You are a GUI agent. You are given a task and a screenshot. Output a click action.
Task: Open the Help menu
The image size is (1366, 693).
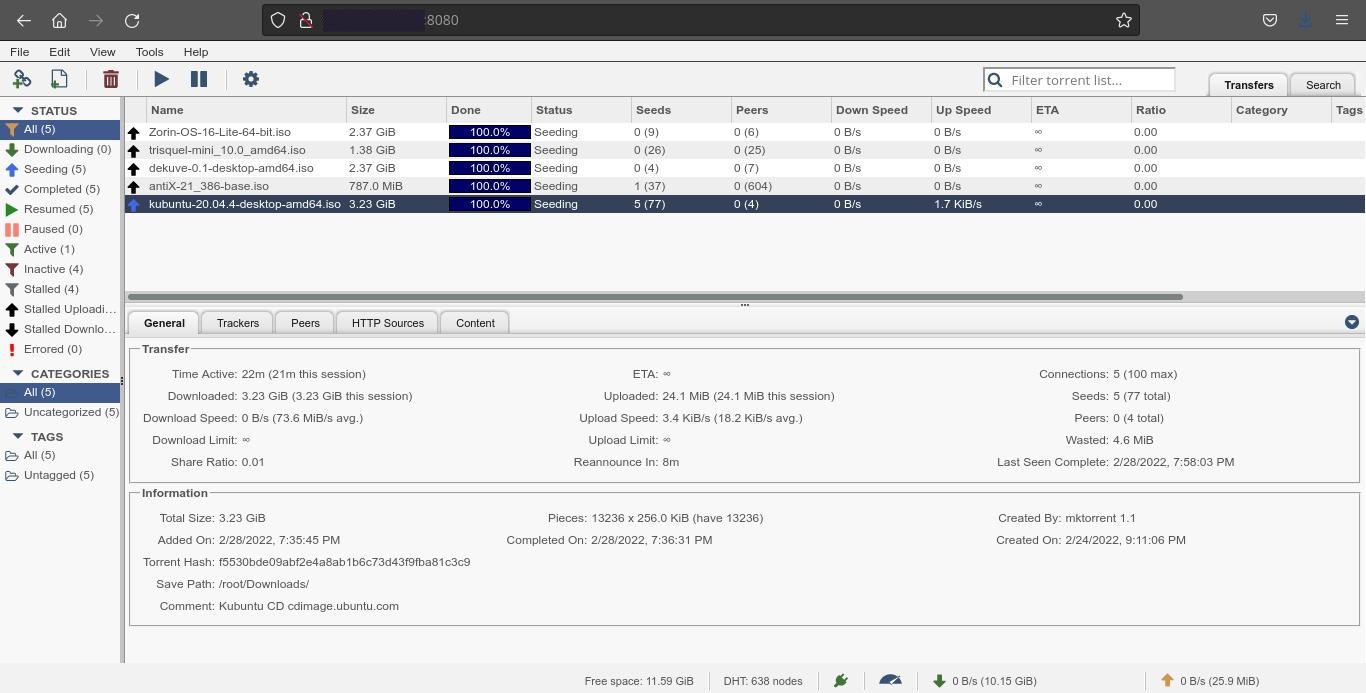click(196, 52)
